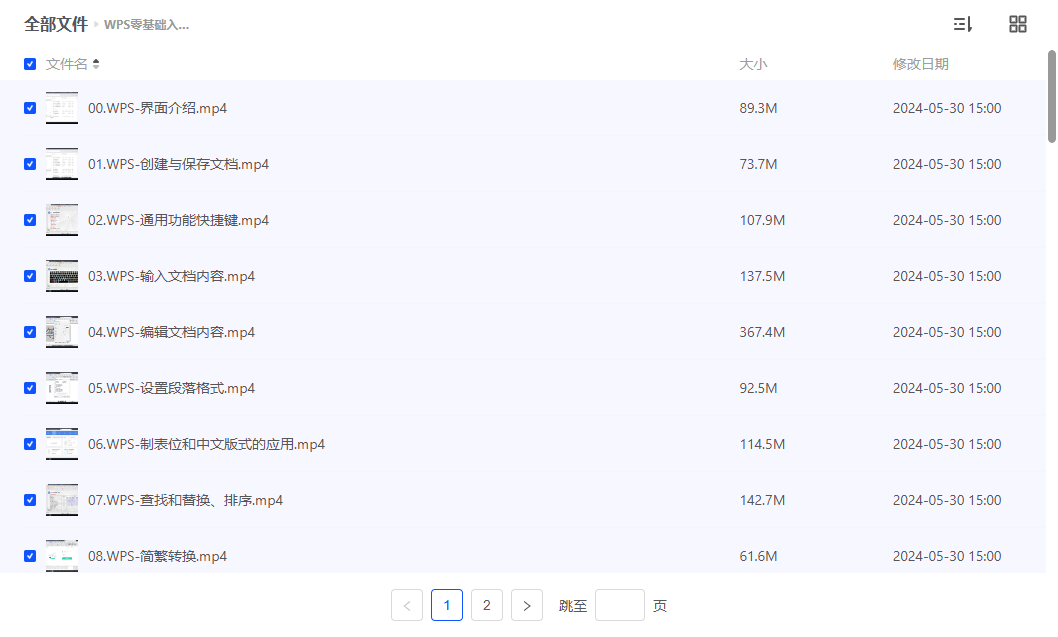This screenshot has width=1058, height=637.
Task: Uncheck 05.WPS-设置段落格式.mp4 checkbox
Action: tap(30, 388)
